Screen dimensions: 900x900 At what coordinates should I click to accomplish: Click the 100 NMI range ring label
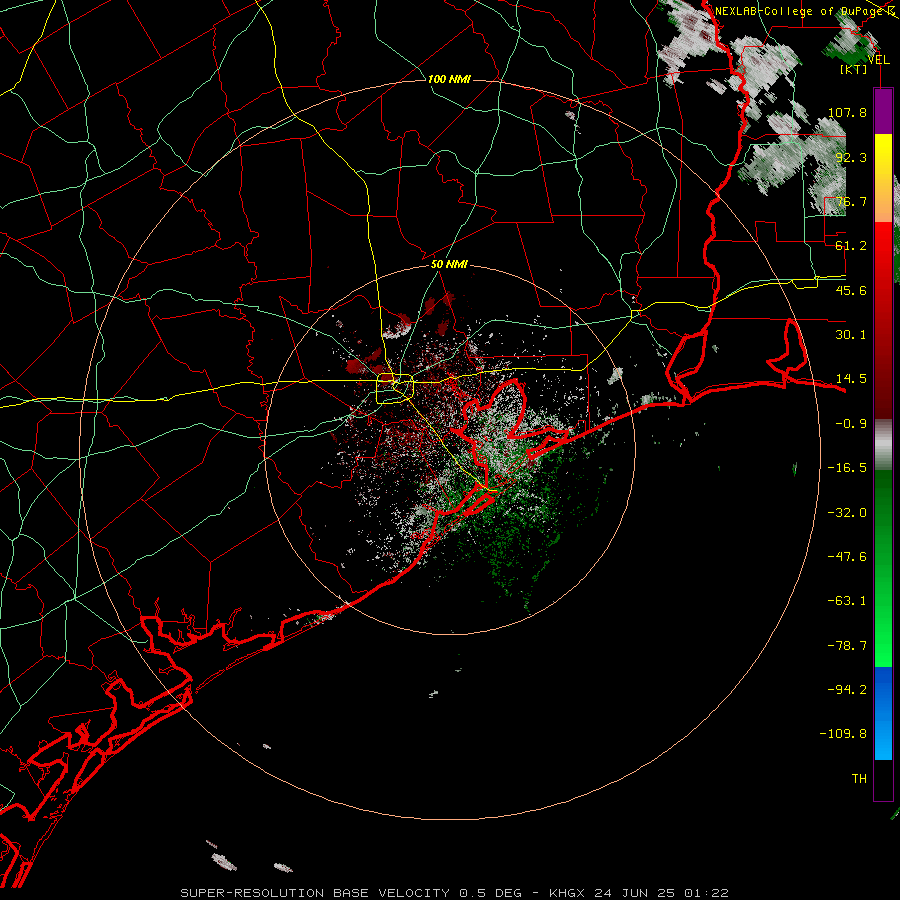[449, 79]
